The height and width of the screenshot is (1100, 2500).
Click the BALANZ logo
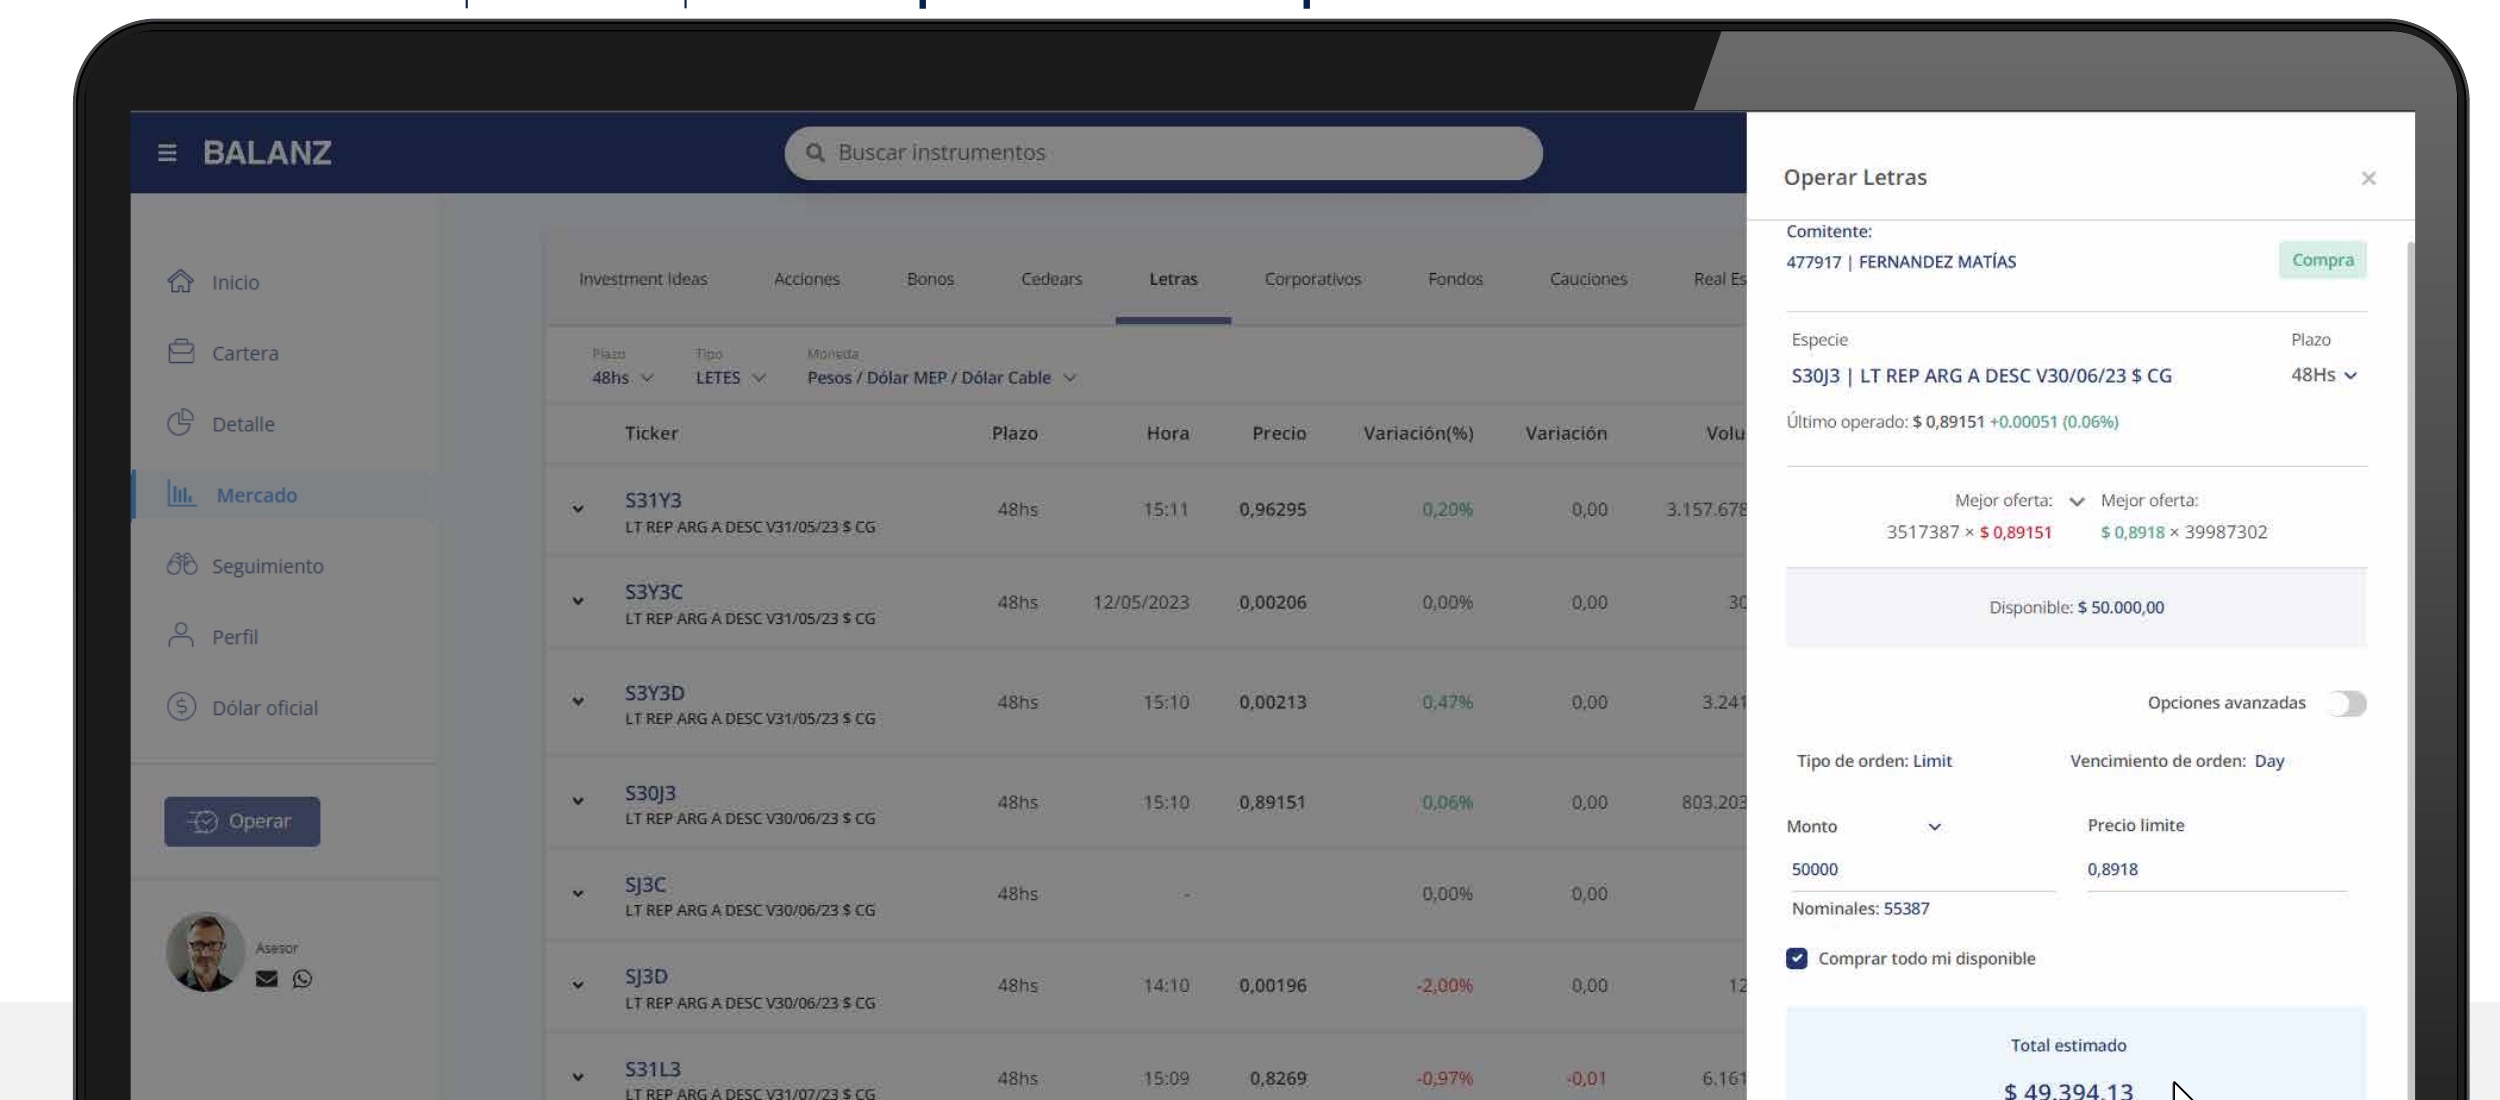pos(267,153)
